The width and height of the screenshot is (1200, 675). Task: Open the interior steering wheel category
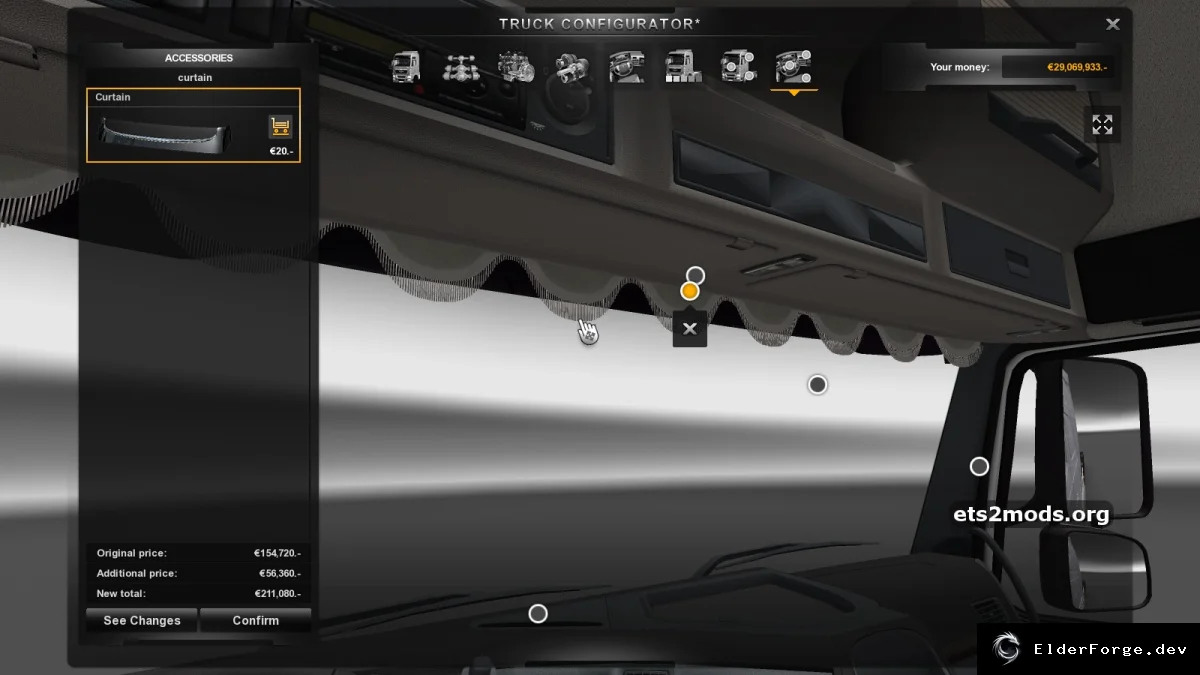(627, 66)
